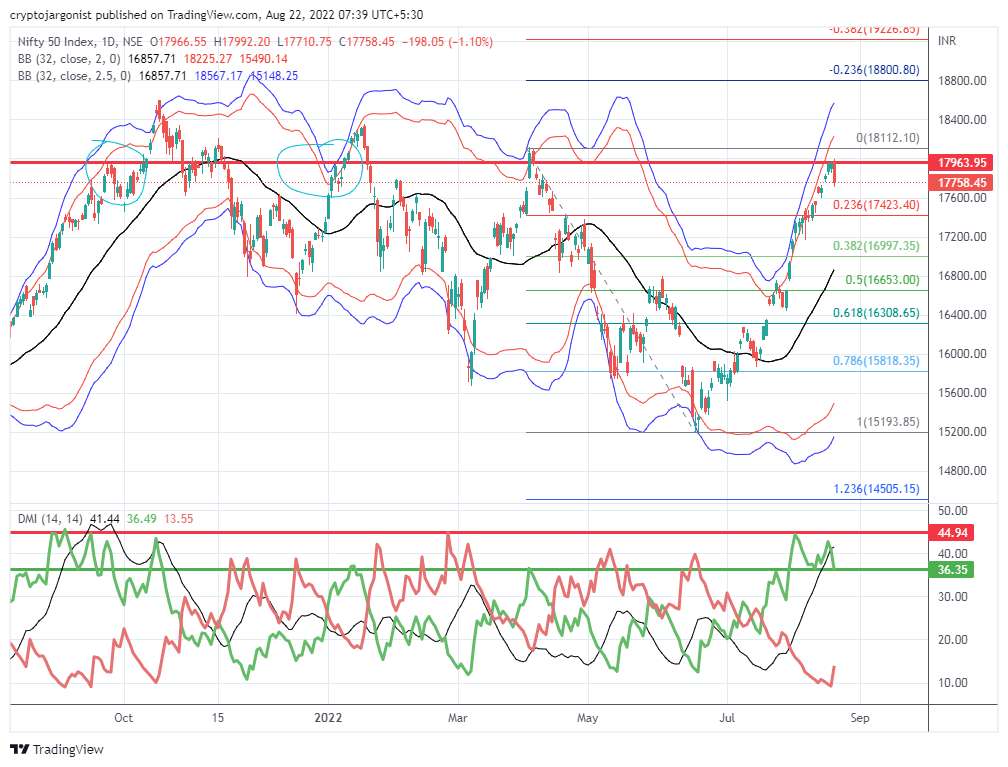Click Fibonacci level 0.618(16308.65)

click(876, 313)
